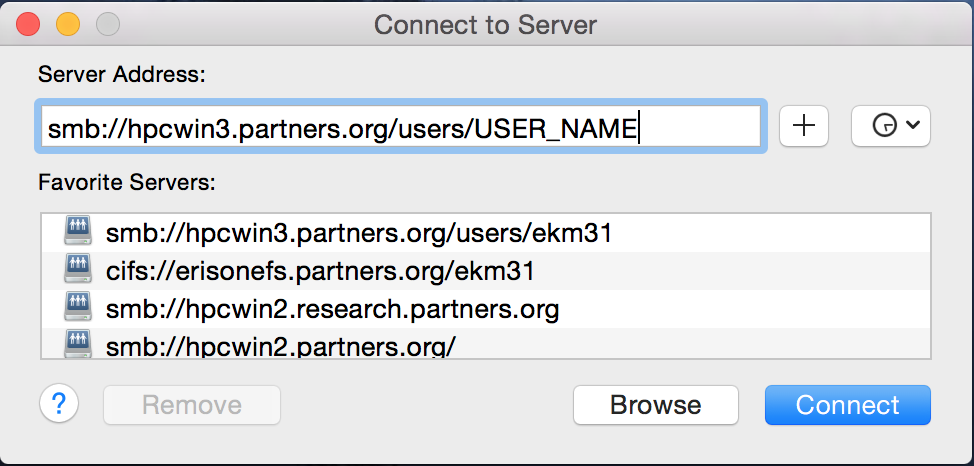The width and height of the screenshot is (974, 466).
Task: Select favorite smb://hpcwin2.research.partners.org
Action: tap(486, 309)
